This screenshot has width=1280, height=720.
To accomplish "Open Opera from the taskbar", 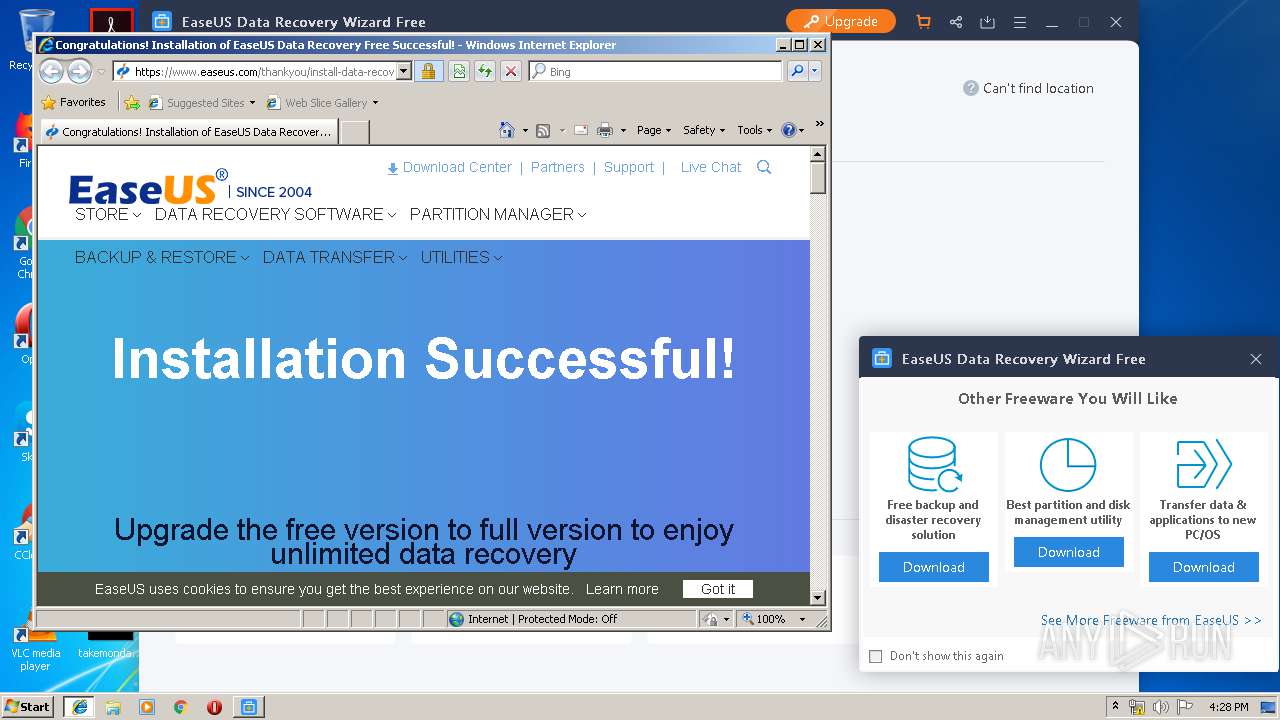I will click(214, 707).
